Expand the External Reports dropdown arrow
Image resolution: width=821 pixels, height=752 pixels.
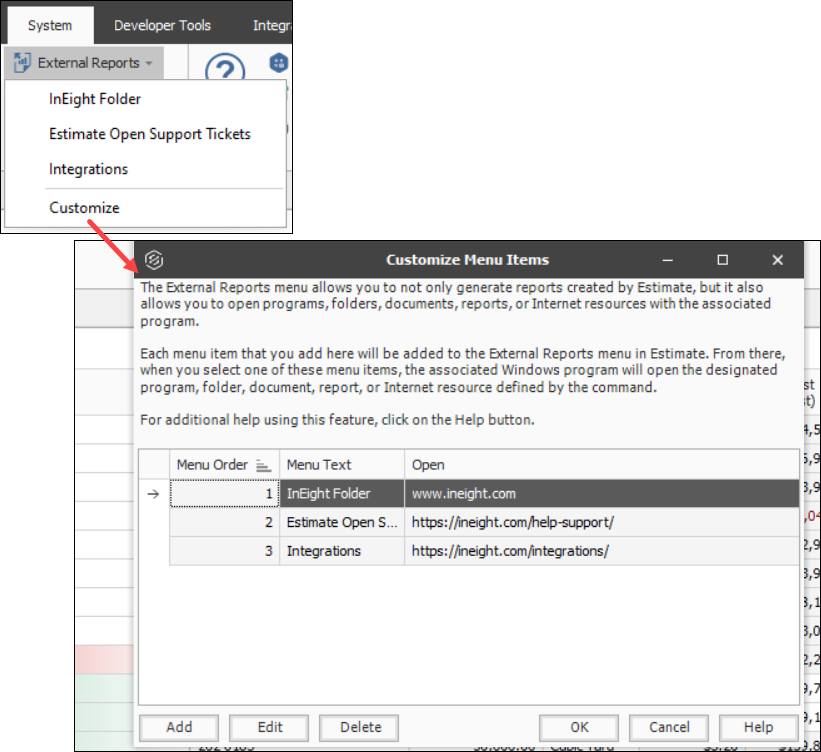click(x=150, y=64)
